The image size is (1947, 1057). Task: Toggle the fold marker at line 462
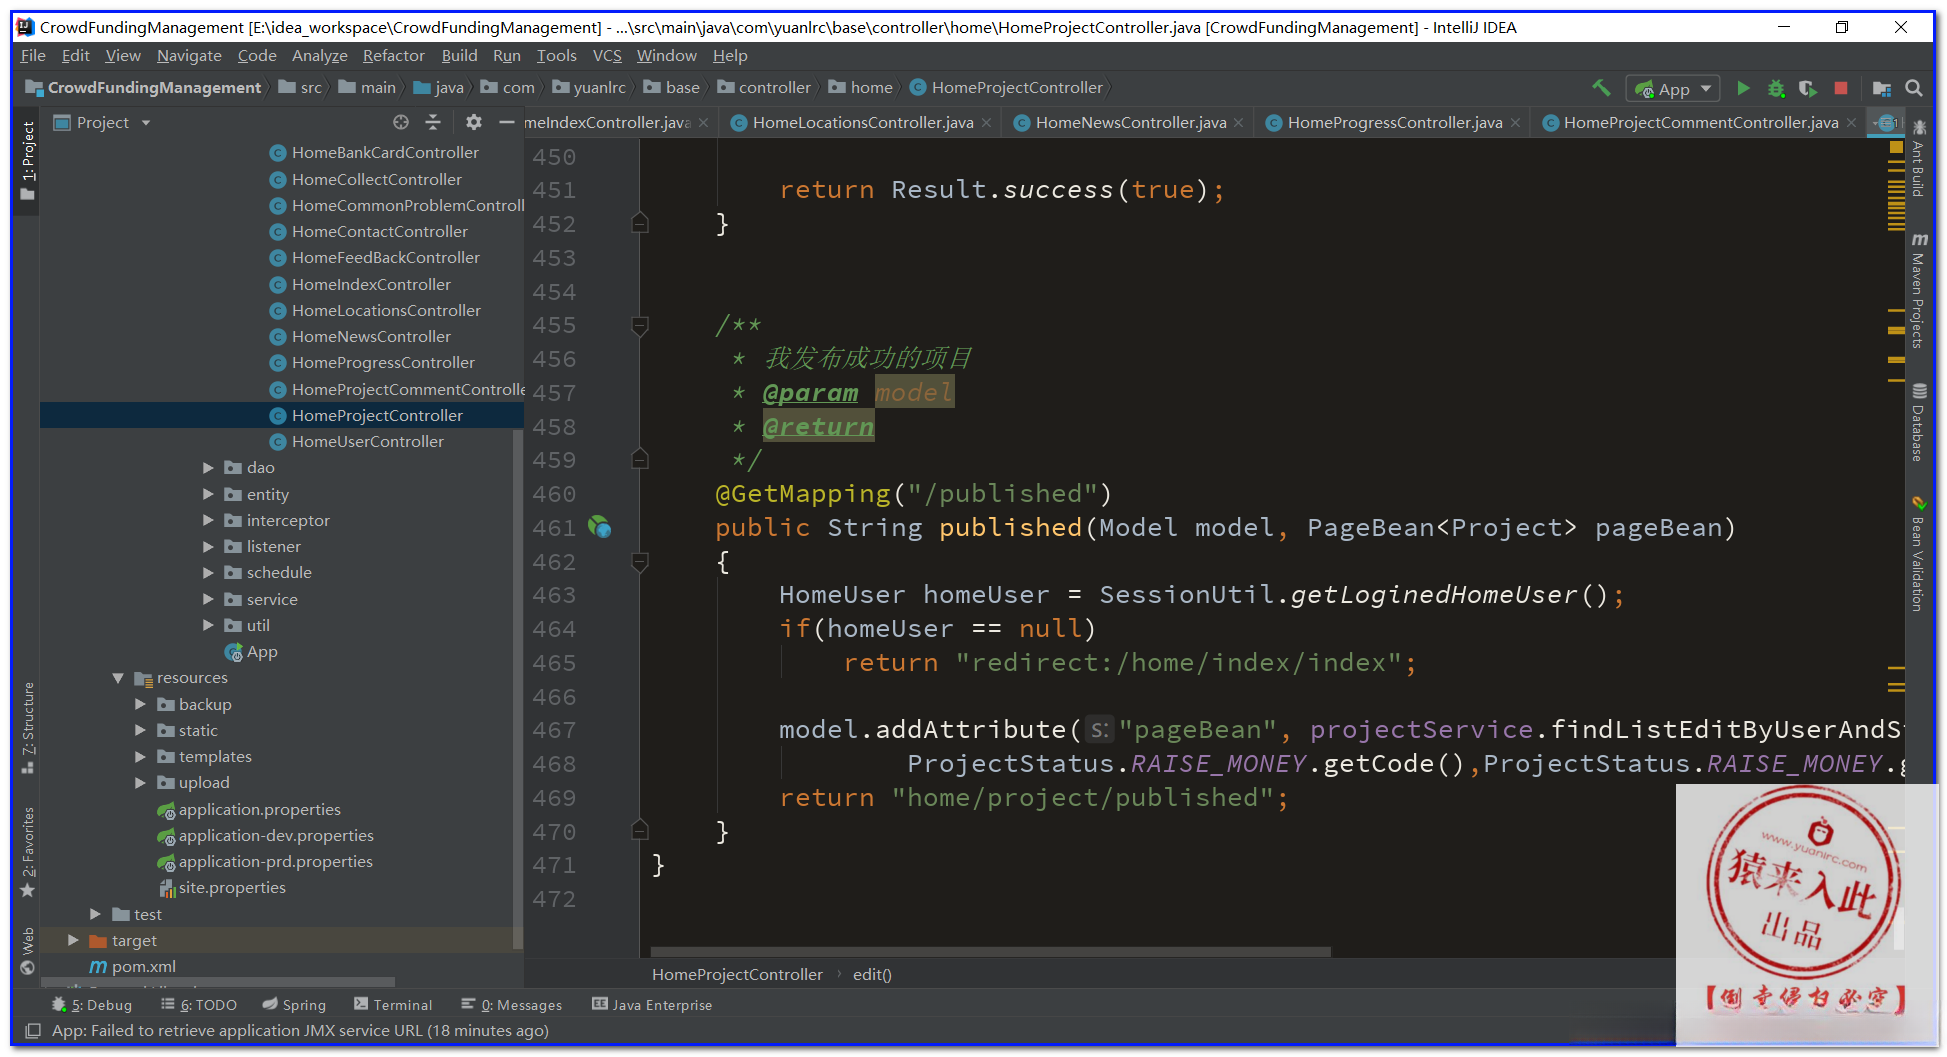(x=640, y=562)
